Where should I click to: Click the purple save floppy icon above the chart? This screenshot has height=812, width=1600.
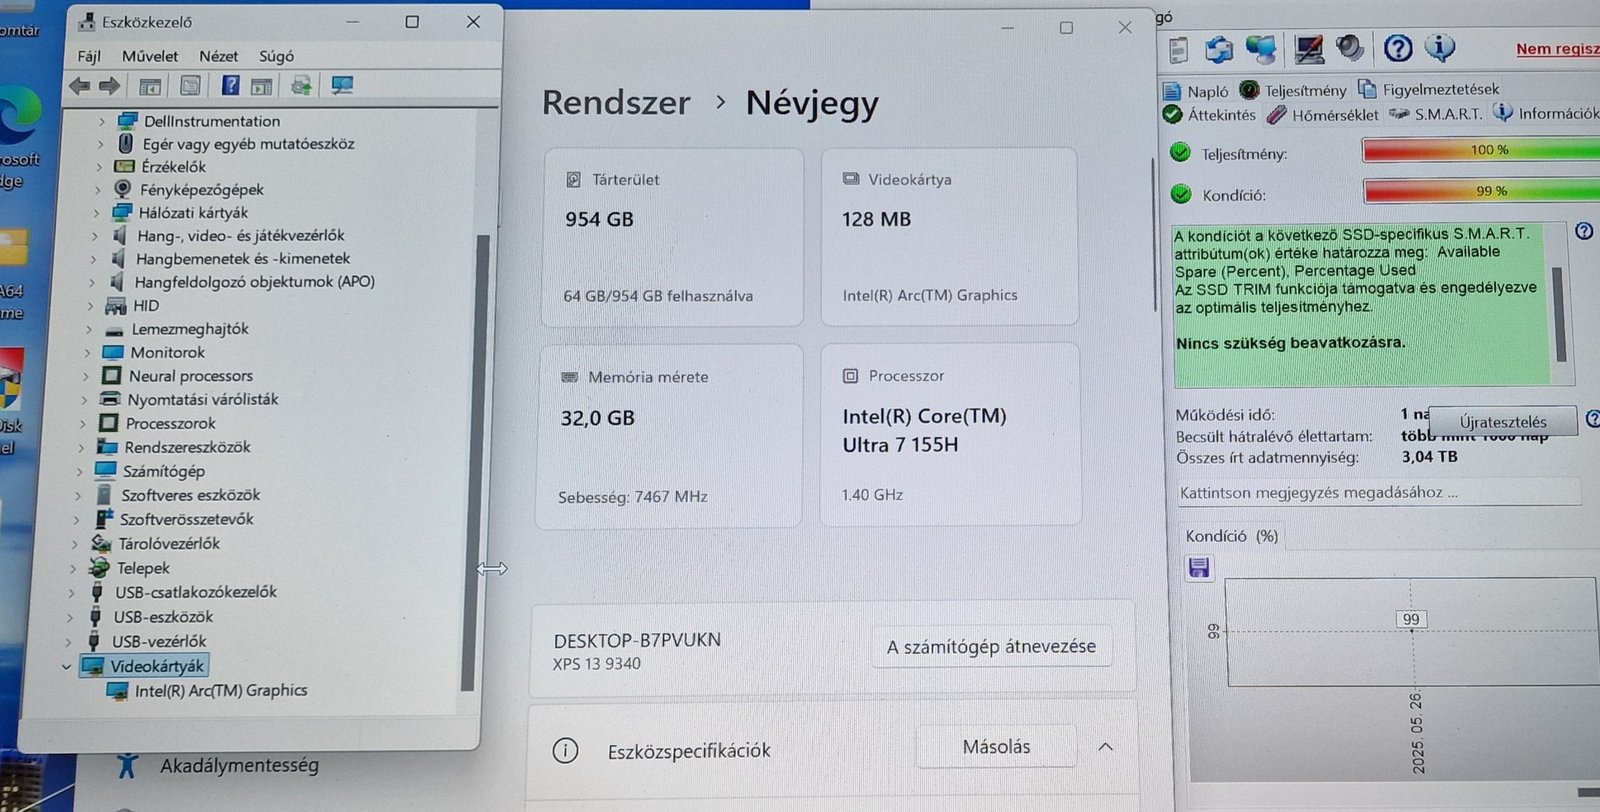click(x=1199, y=568)
